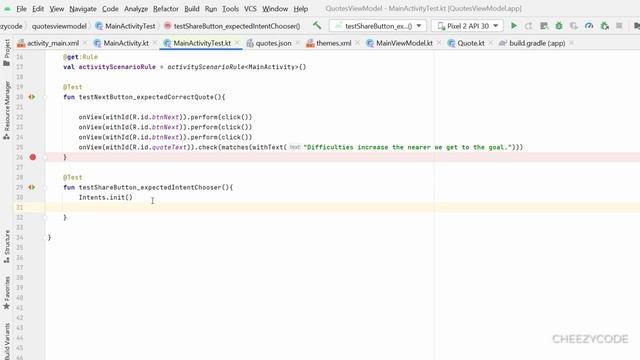The width and height of the screenshot is (640, 360).
Task: Close the Quote.kt tab
Action: (491, 43)
